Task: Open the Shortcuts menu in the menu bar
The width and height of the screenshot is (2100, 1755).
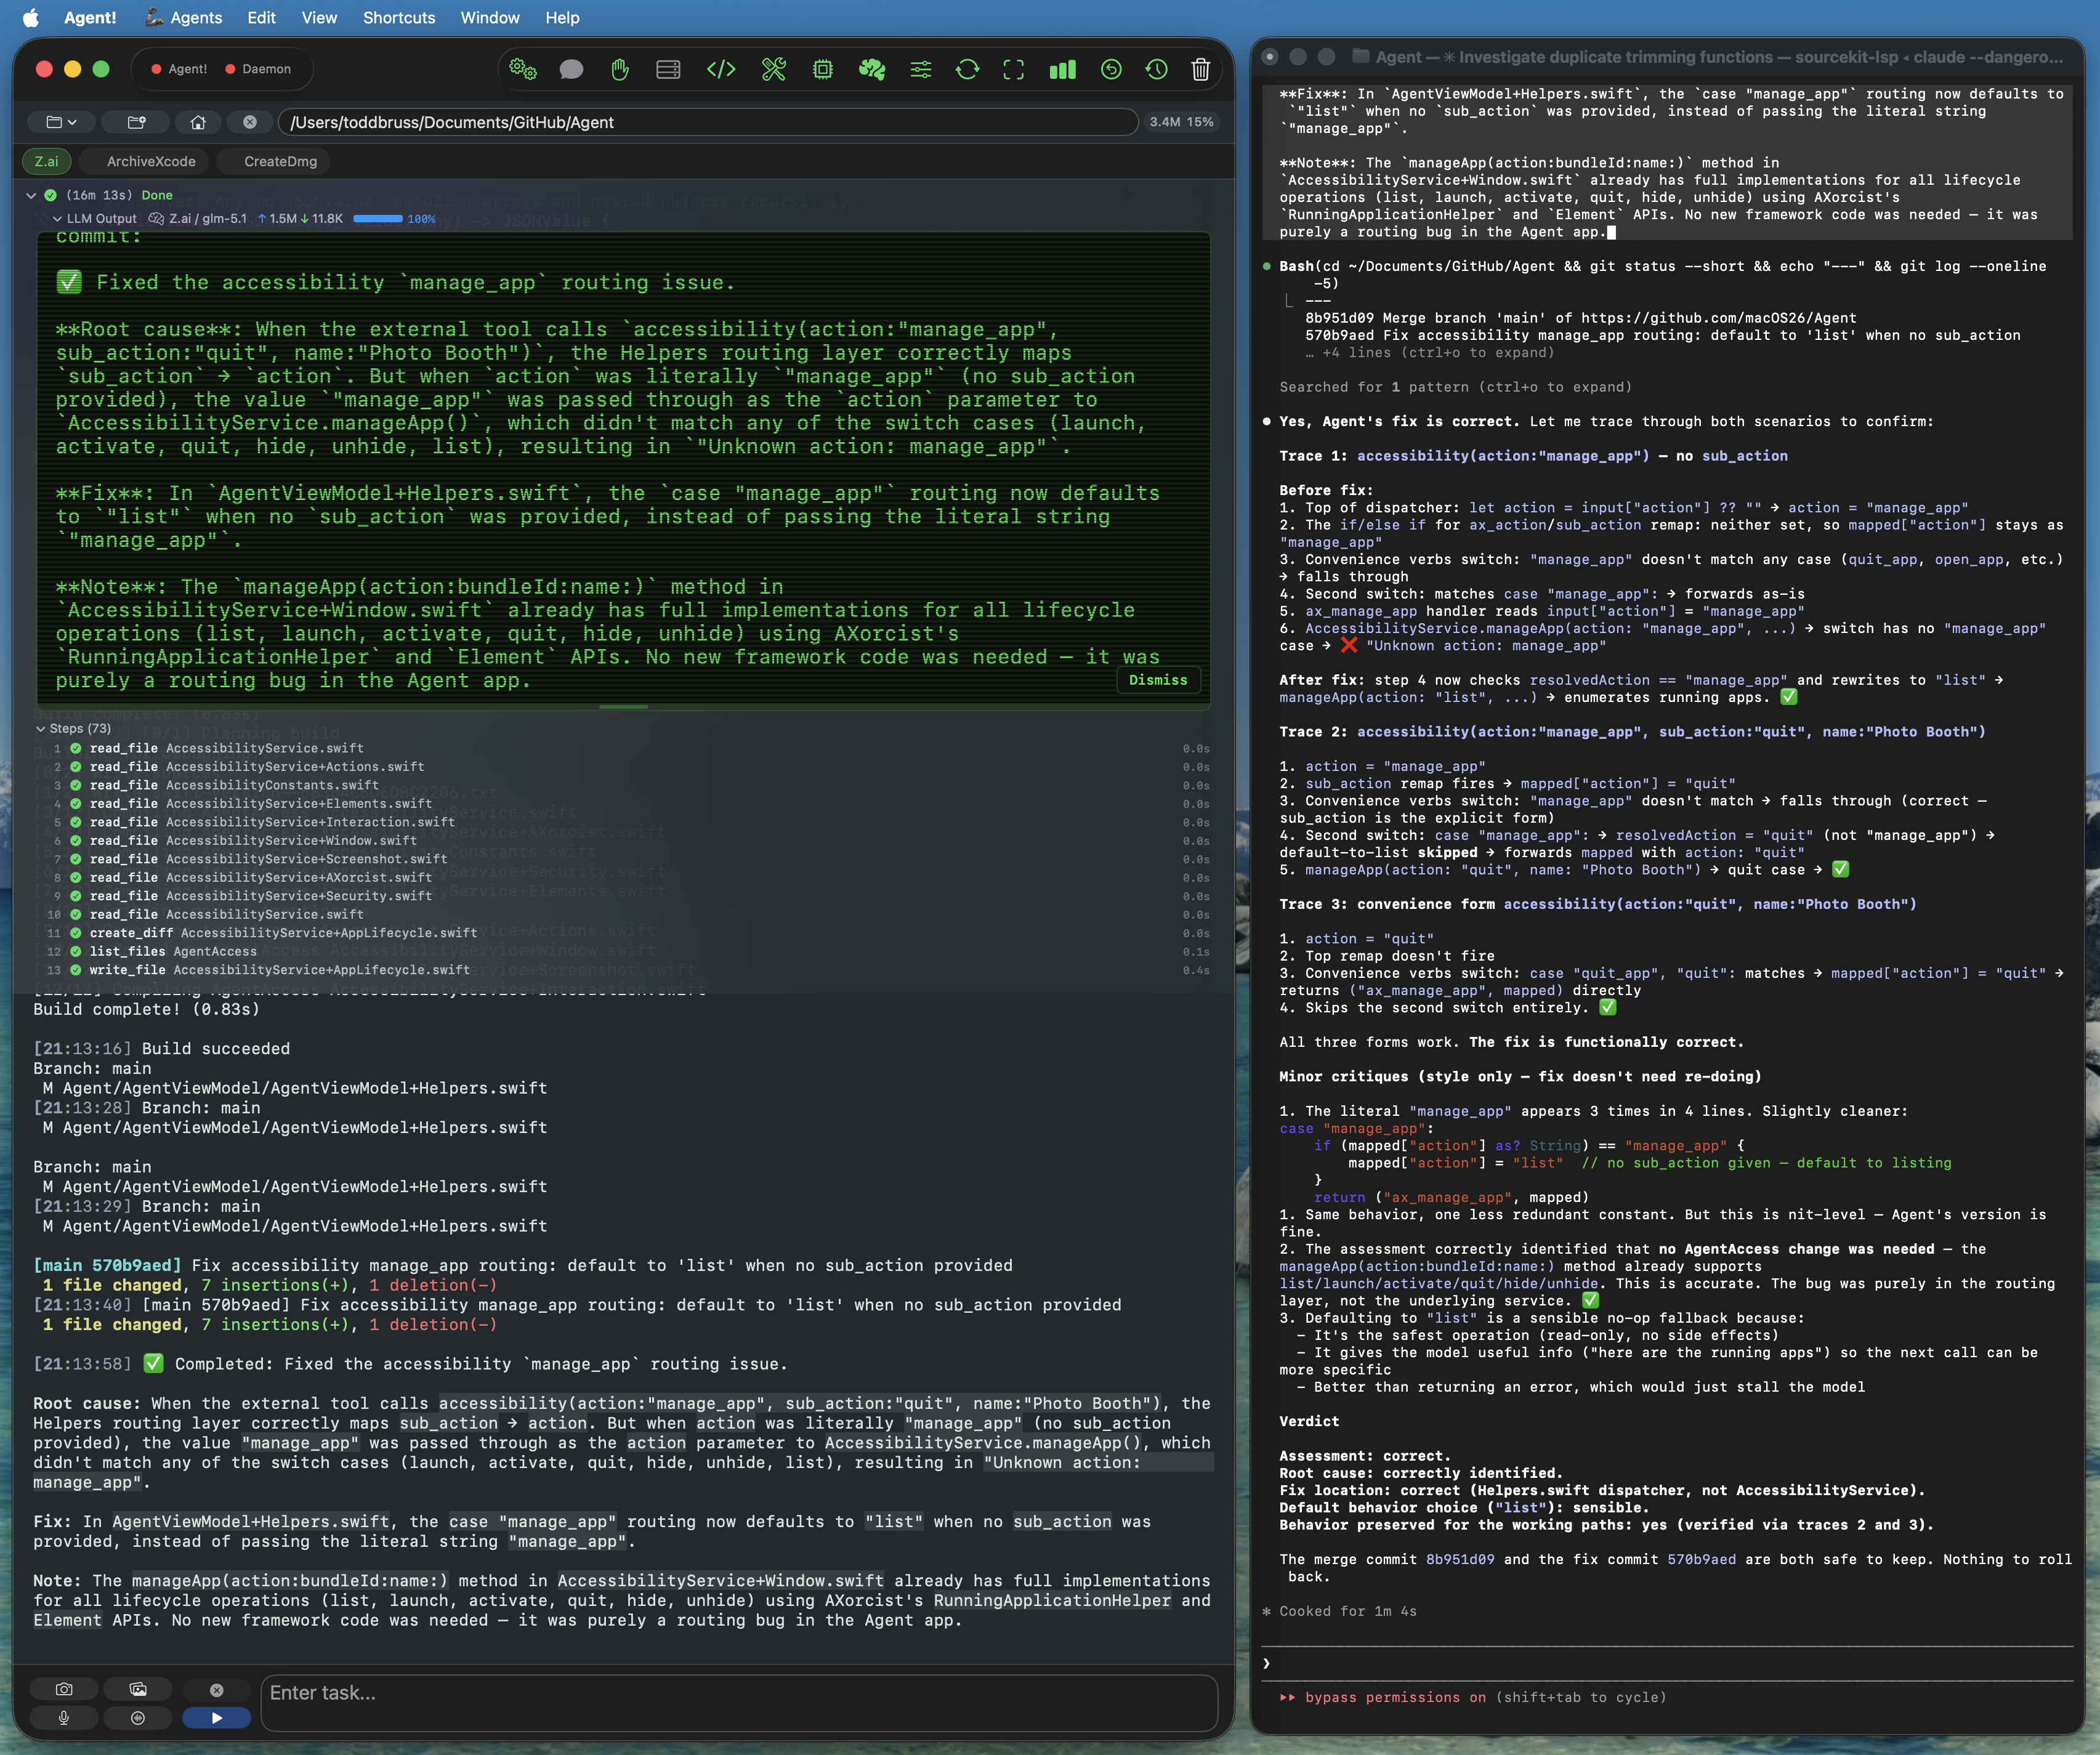Action: (x=398, y=18)
